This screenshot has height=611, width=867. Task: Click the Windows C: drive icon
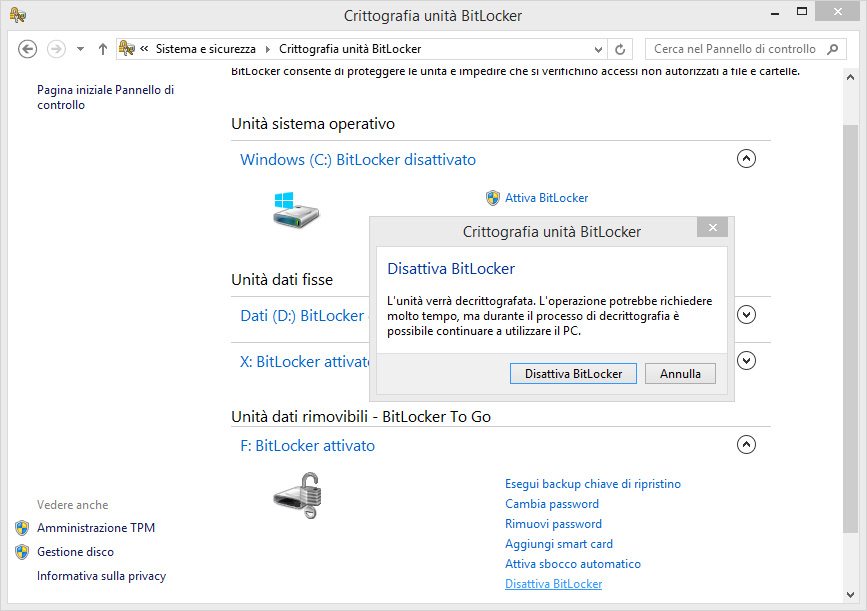[x=297, y=208]
